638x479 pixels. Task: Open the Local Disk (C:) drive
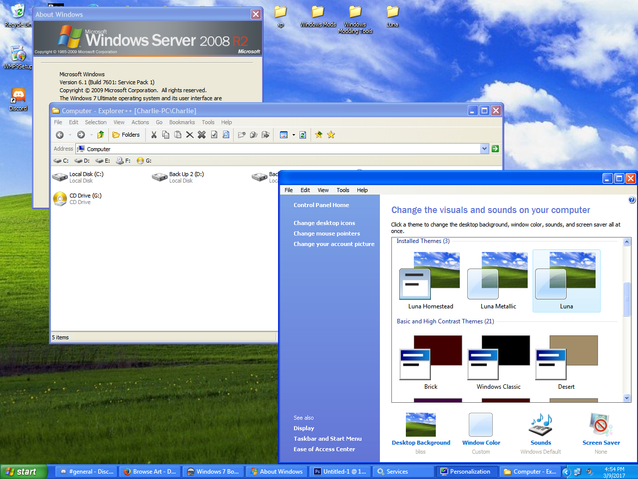(x=61, y=177)
